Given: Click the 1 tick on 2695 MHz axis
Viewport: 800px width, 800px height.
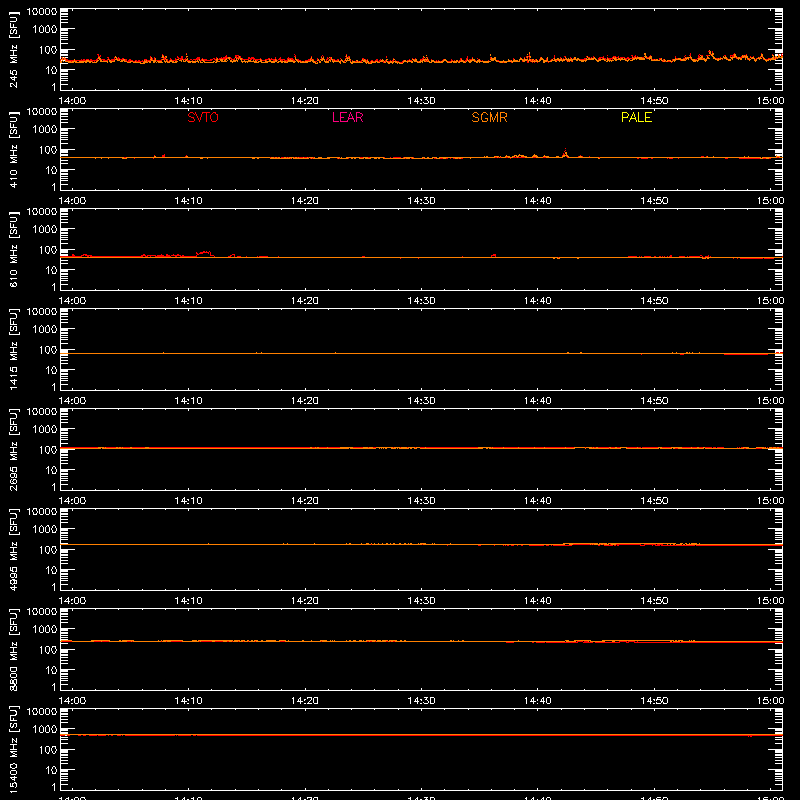Looking at the screenshot, I should (x=54, y=487).
